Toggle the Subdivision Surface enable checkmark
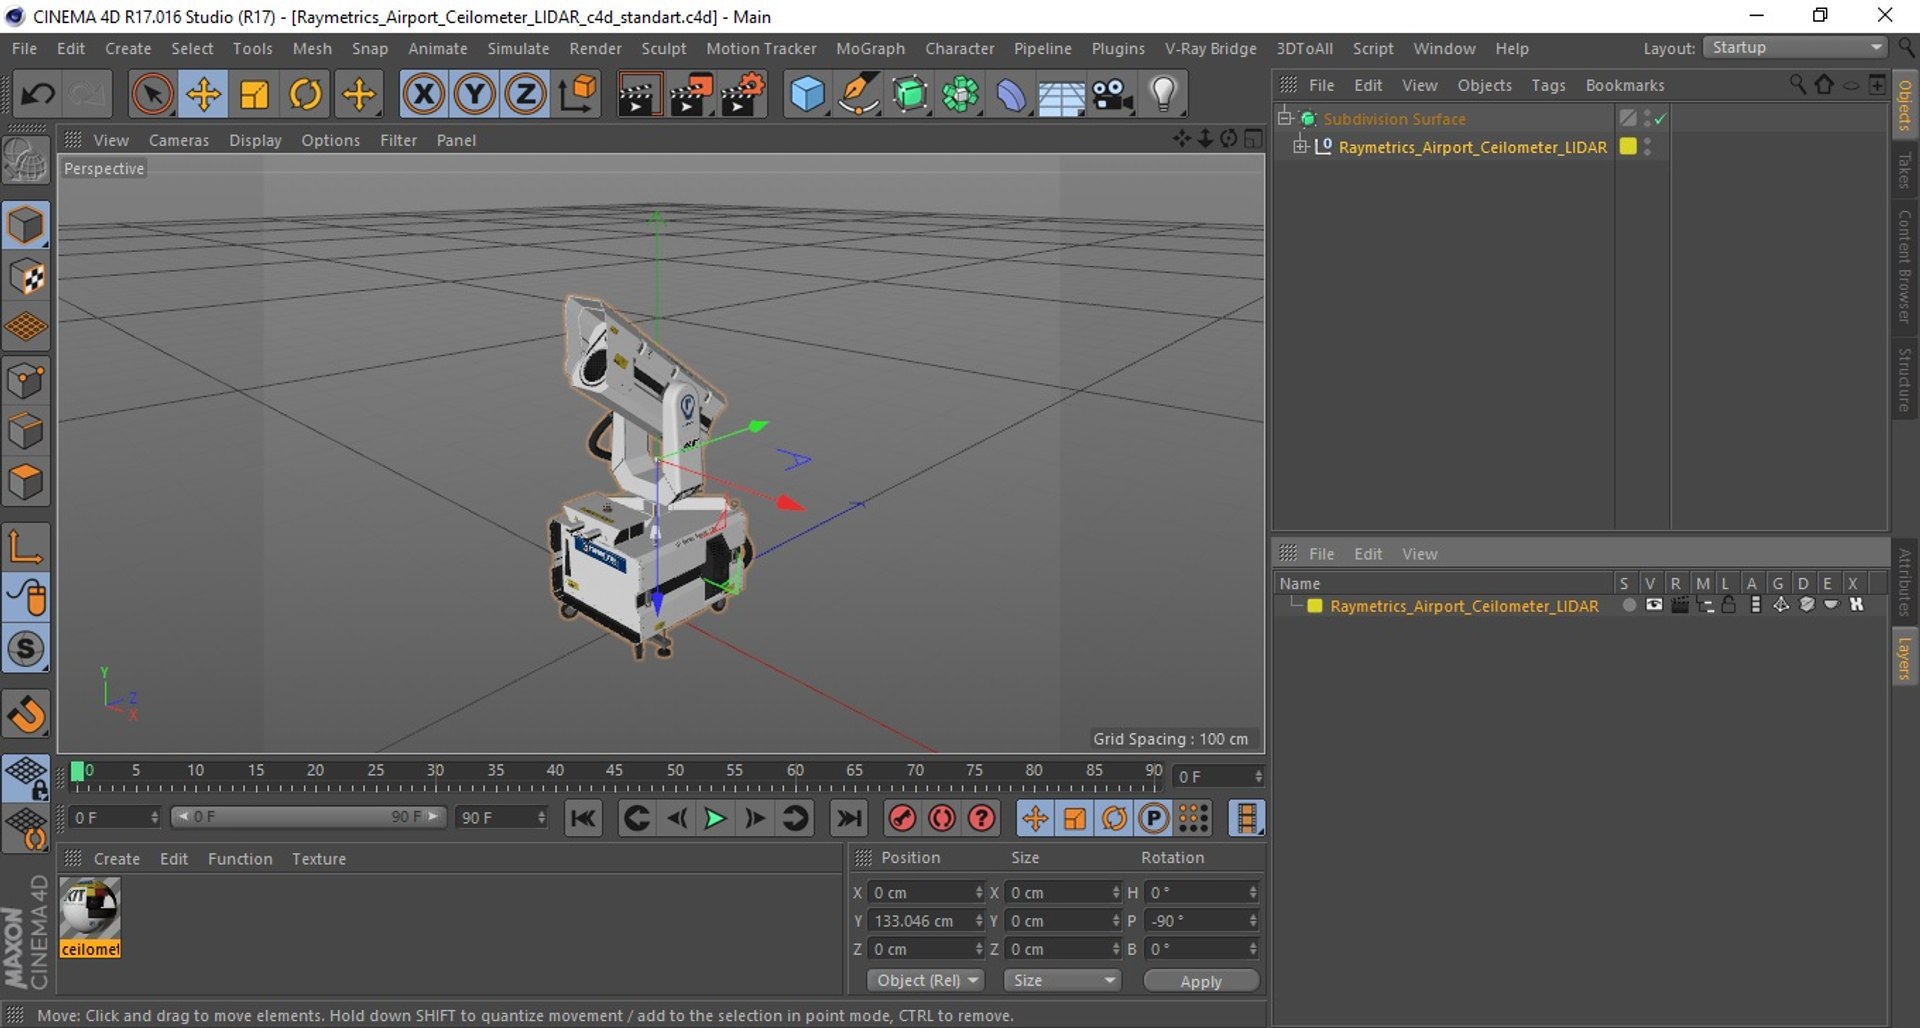Screen dimensions: 1920x1028 (1661, 119)
